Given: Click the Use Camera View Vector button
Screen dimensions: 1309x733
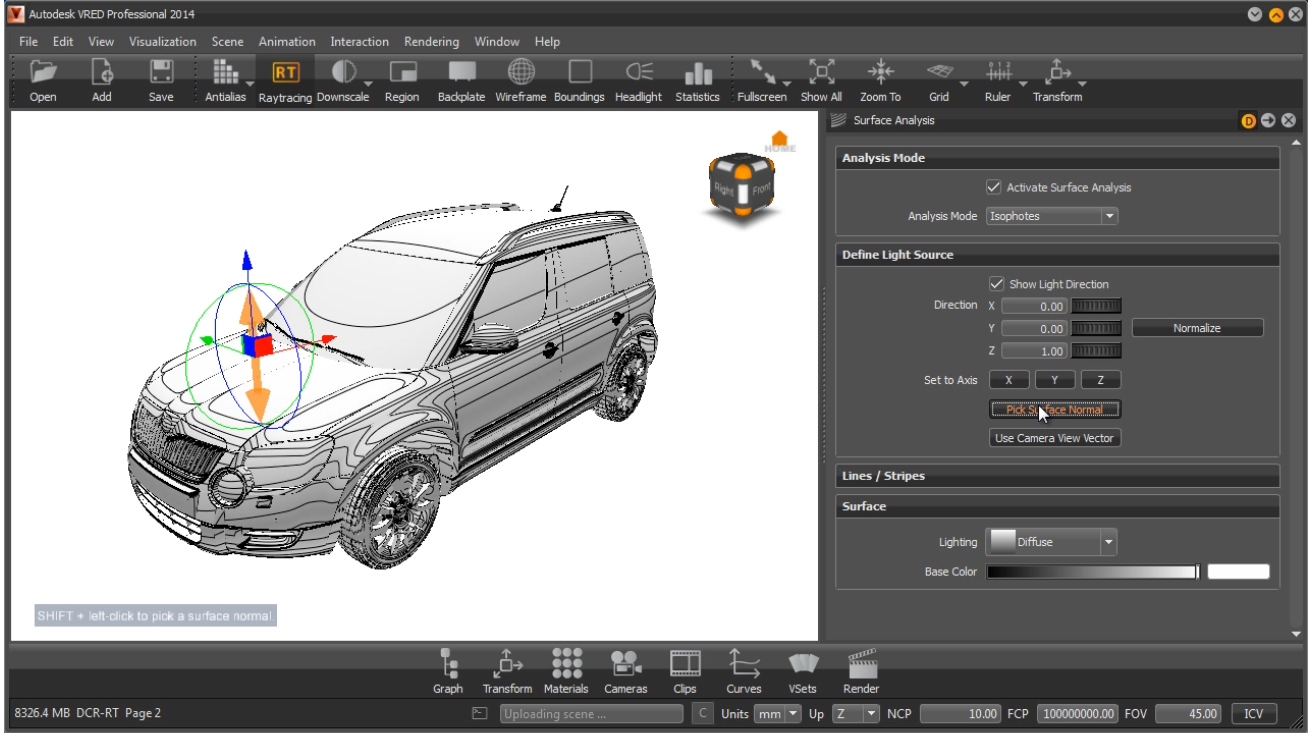Looking at the screenshot, I should (1055, 438).
